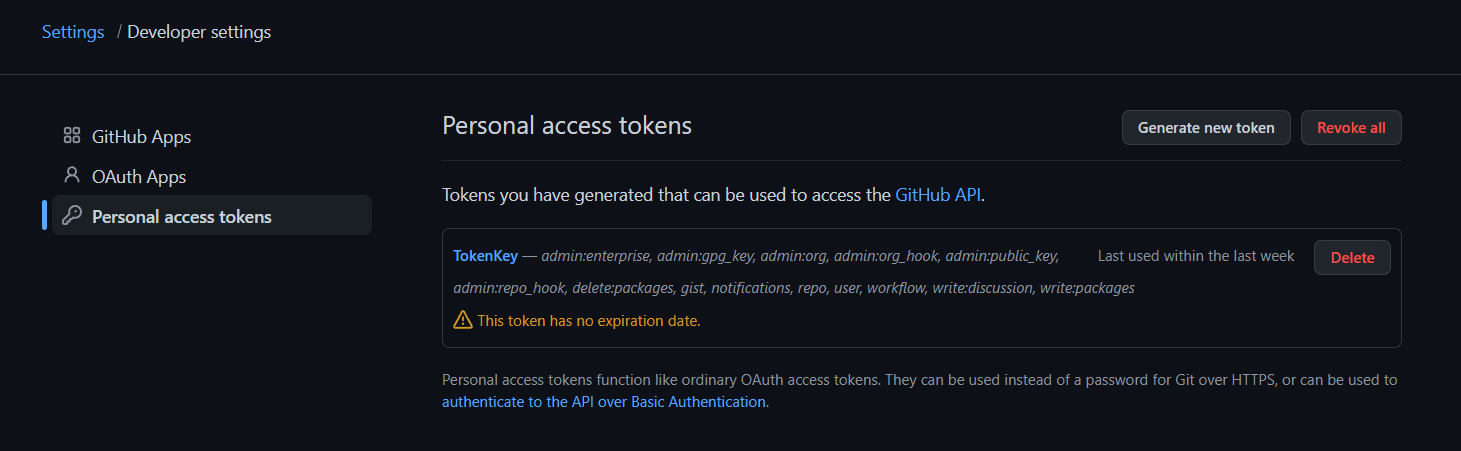Click the Developer settings breadcrumb text

[199, 32]
